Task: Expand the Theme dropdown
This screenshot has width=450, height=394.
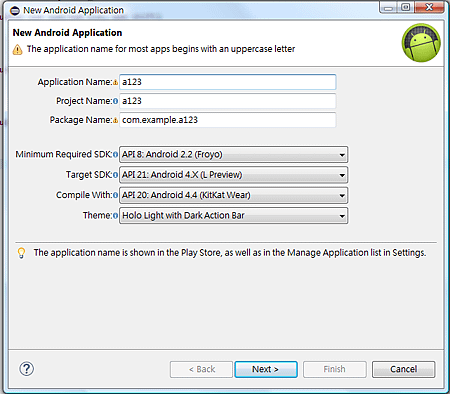Action: pos(234,215)
